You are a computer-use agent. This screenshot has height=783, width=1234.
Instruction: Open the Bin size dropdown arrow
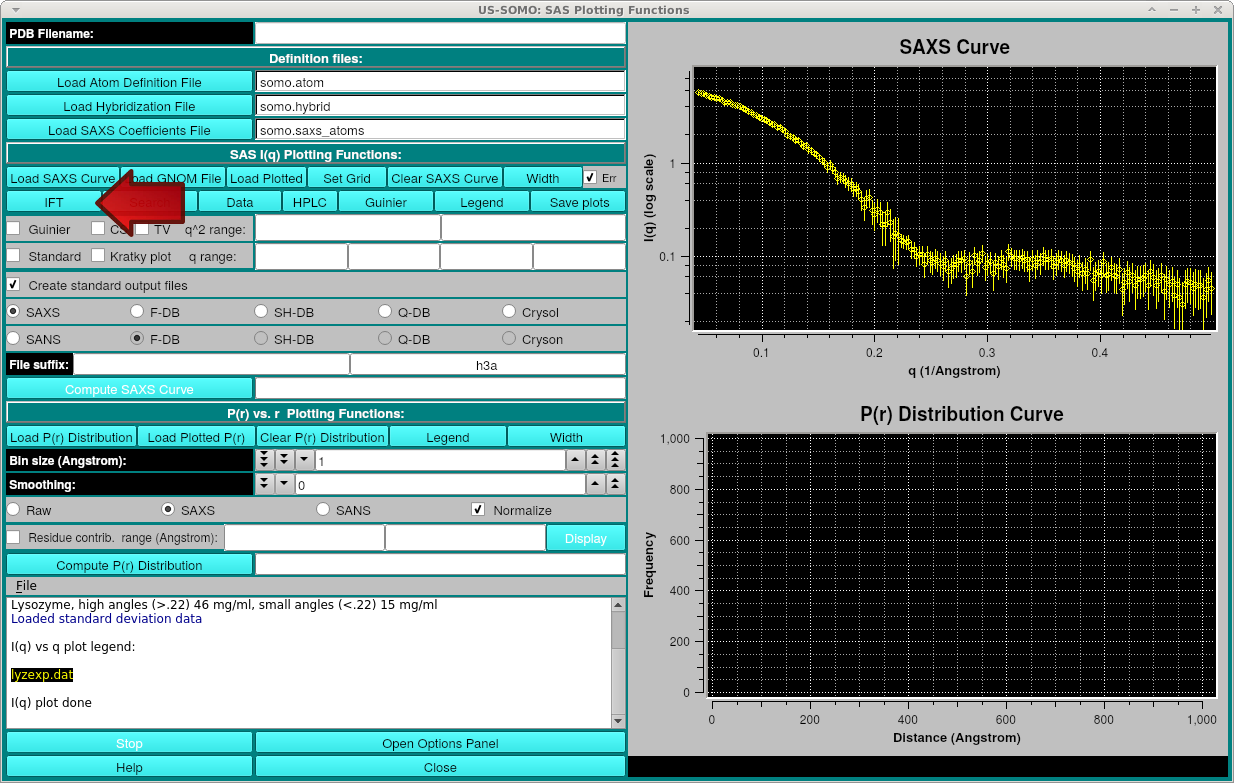point(303,459)
